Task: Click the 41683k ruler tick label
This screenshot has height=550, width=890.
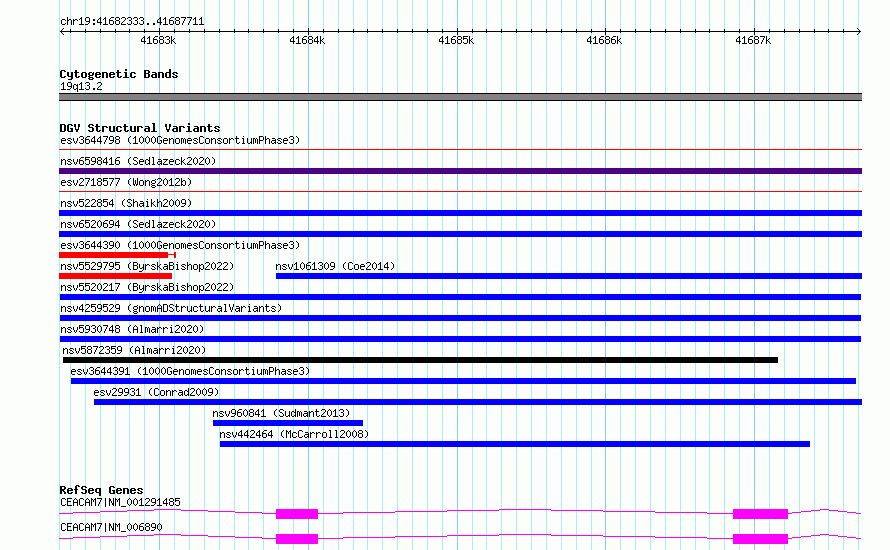Action: (158, 40)
